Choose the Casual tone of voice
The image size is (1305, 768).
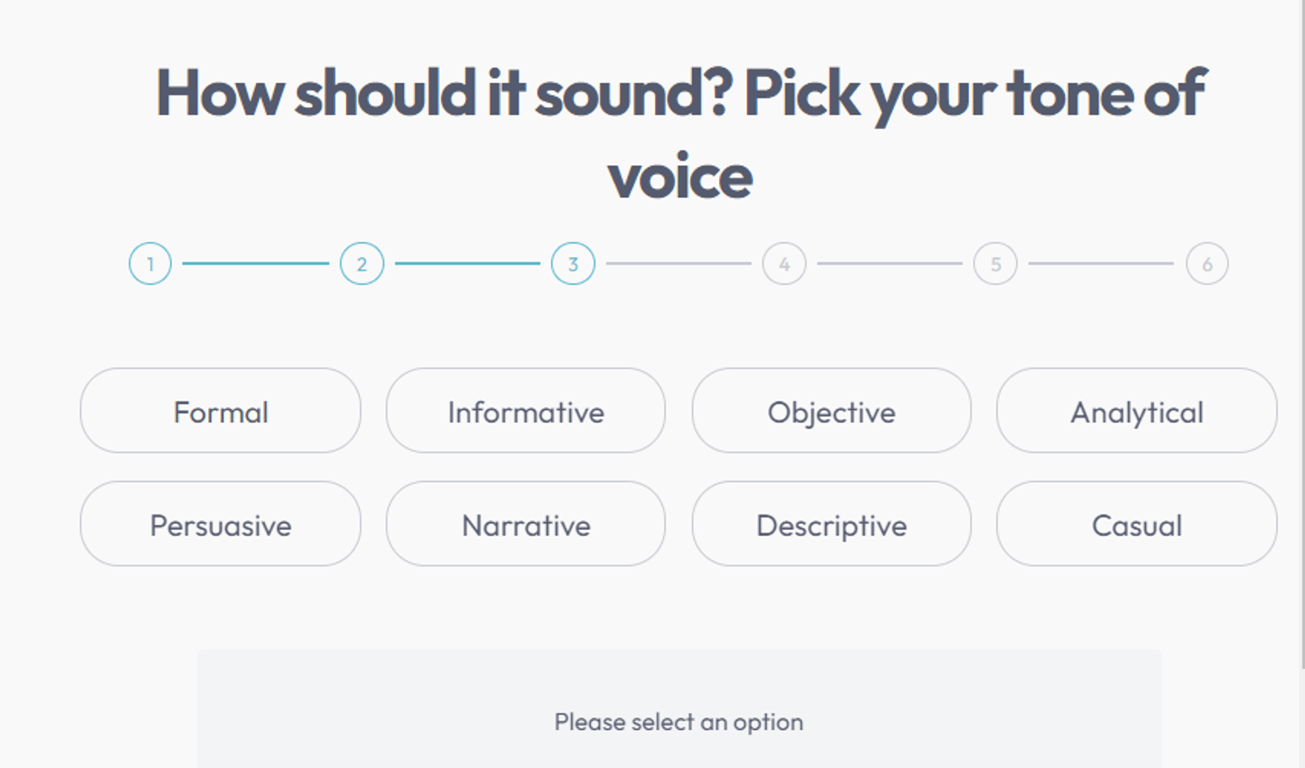tap(1136, 524)
